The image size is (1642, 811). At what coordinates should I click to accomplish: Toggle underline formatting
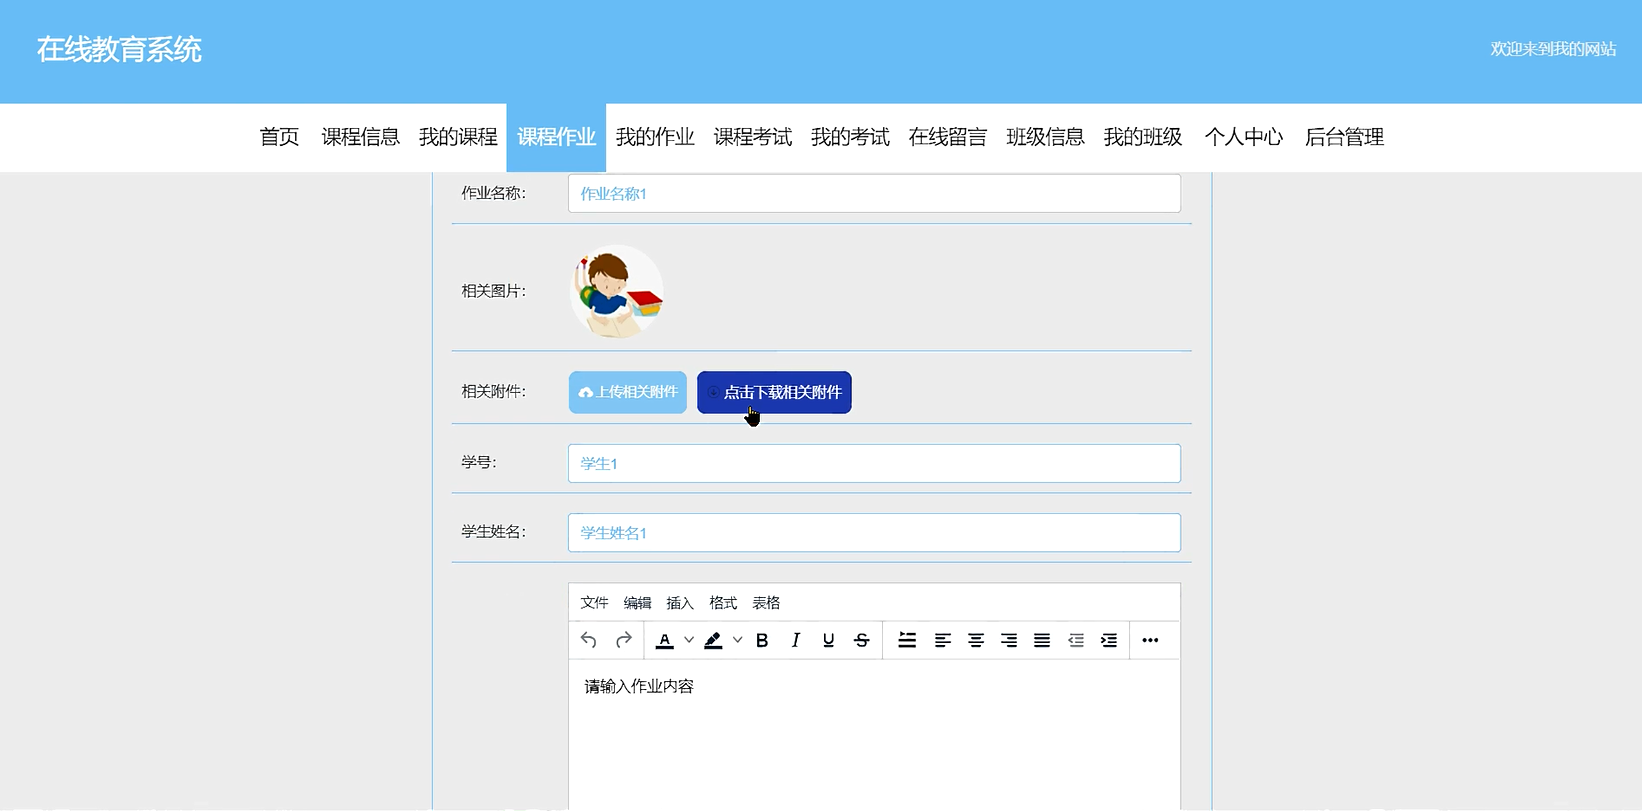tap(828, 640)
